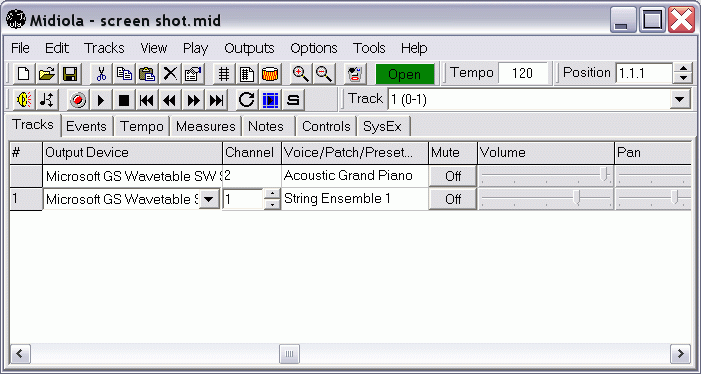Increase the Position value with up arrow
This screenshot has height=374, width=701.
coord(683,68)
